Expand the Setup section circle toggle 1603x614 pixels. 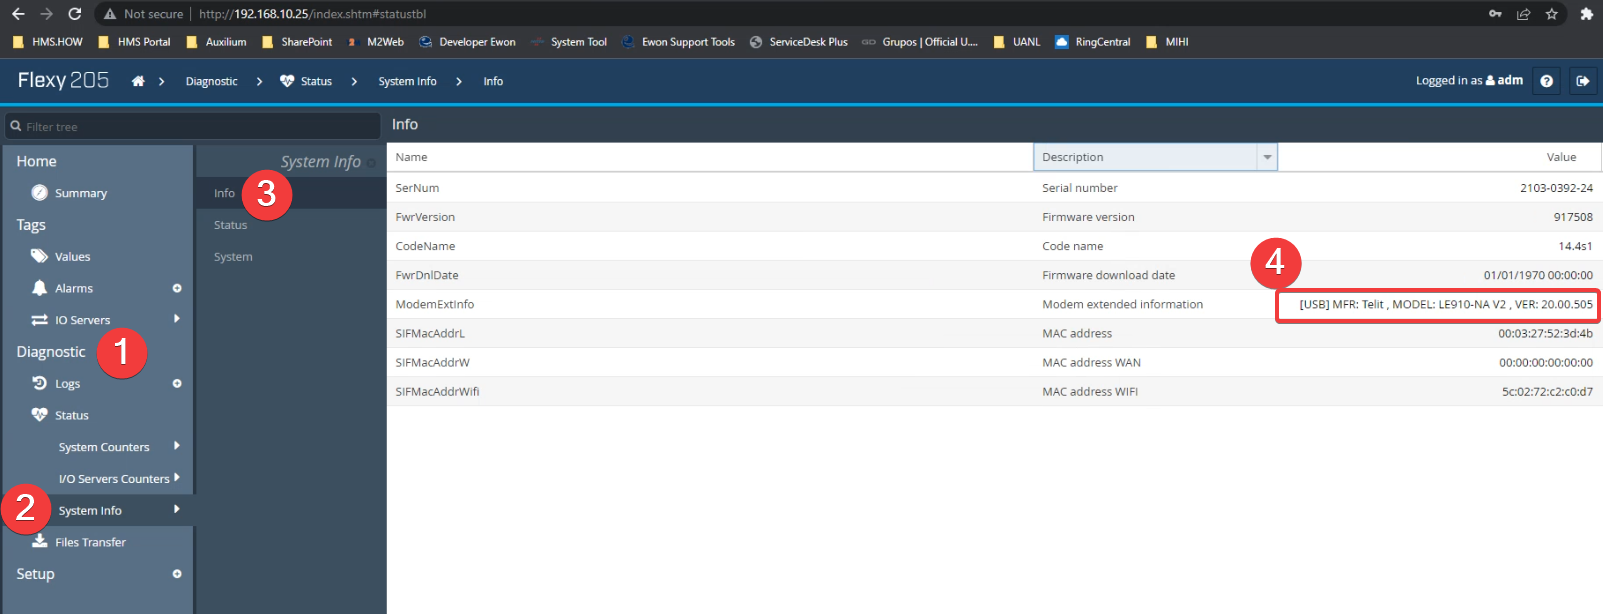177,574
